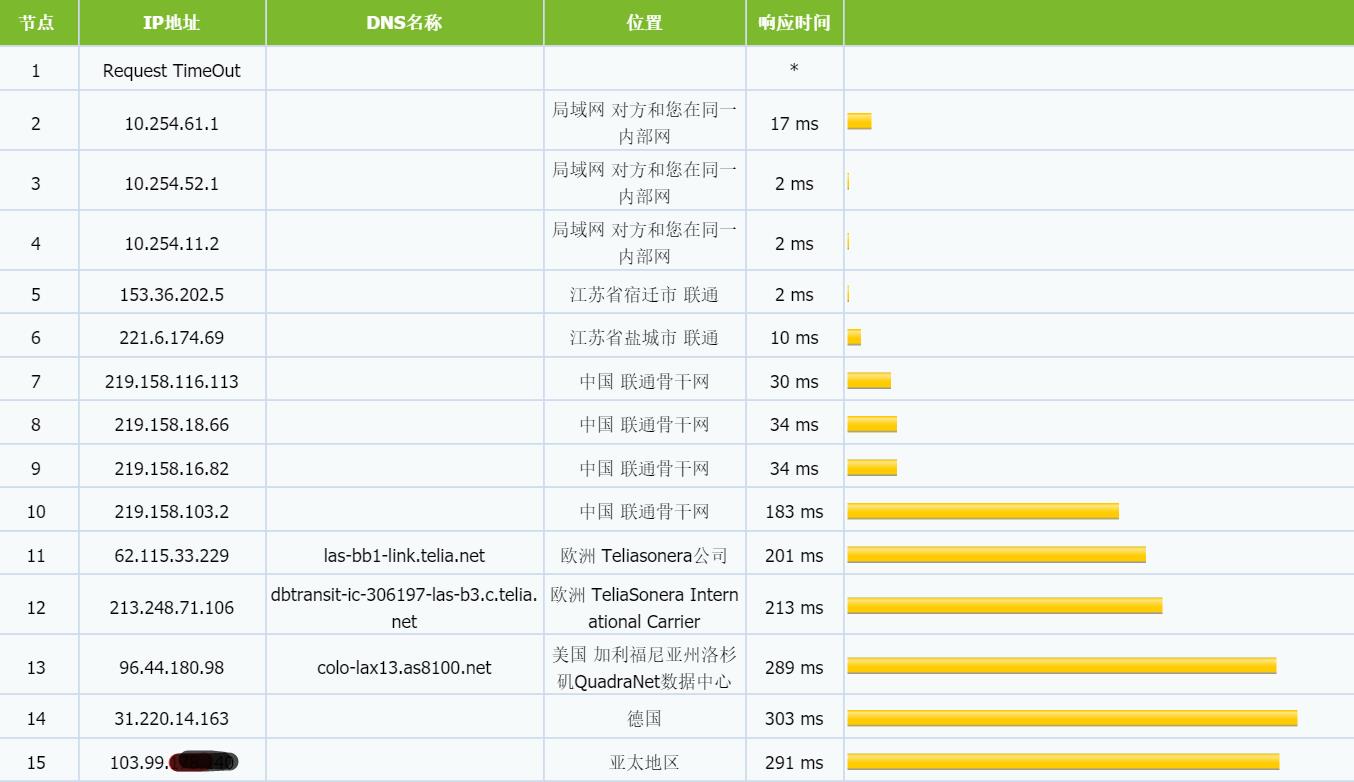
Task: Select IP address 219.158.16.82
Action: 172,469
